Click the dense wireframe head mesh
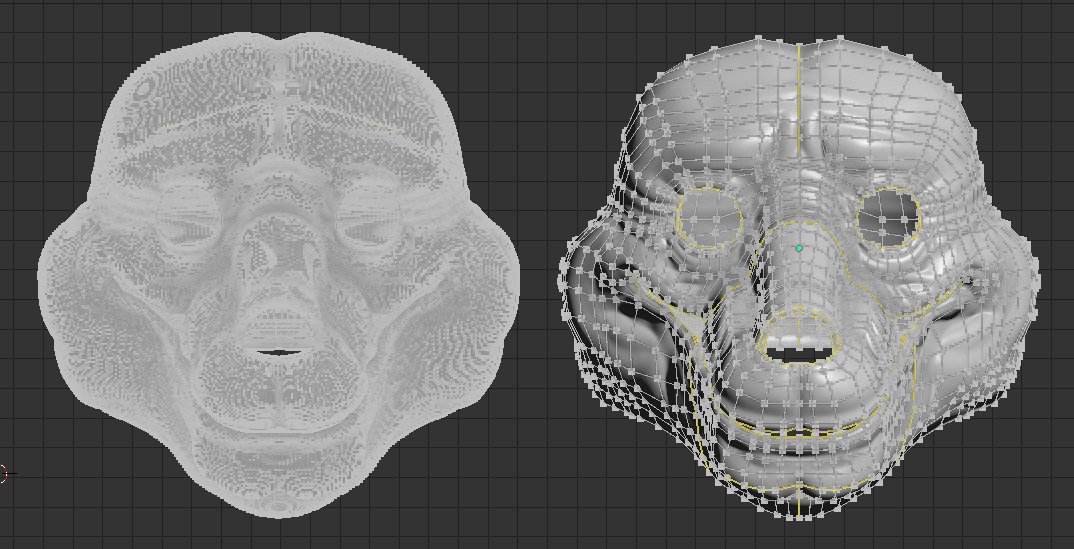Image resolution: width=1074 pixels, height=549 pixels. pos(279,274)
